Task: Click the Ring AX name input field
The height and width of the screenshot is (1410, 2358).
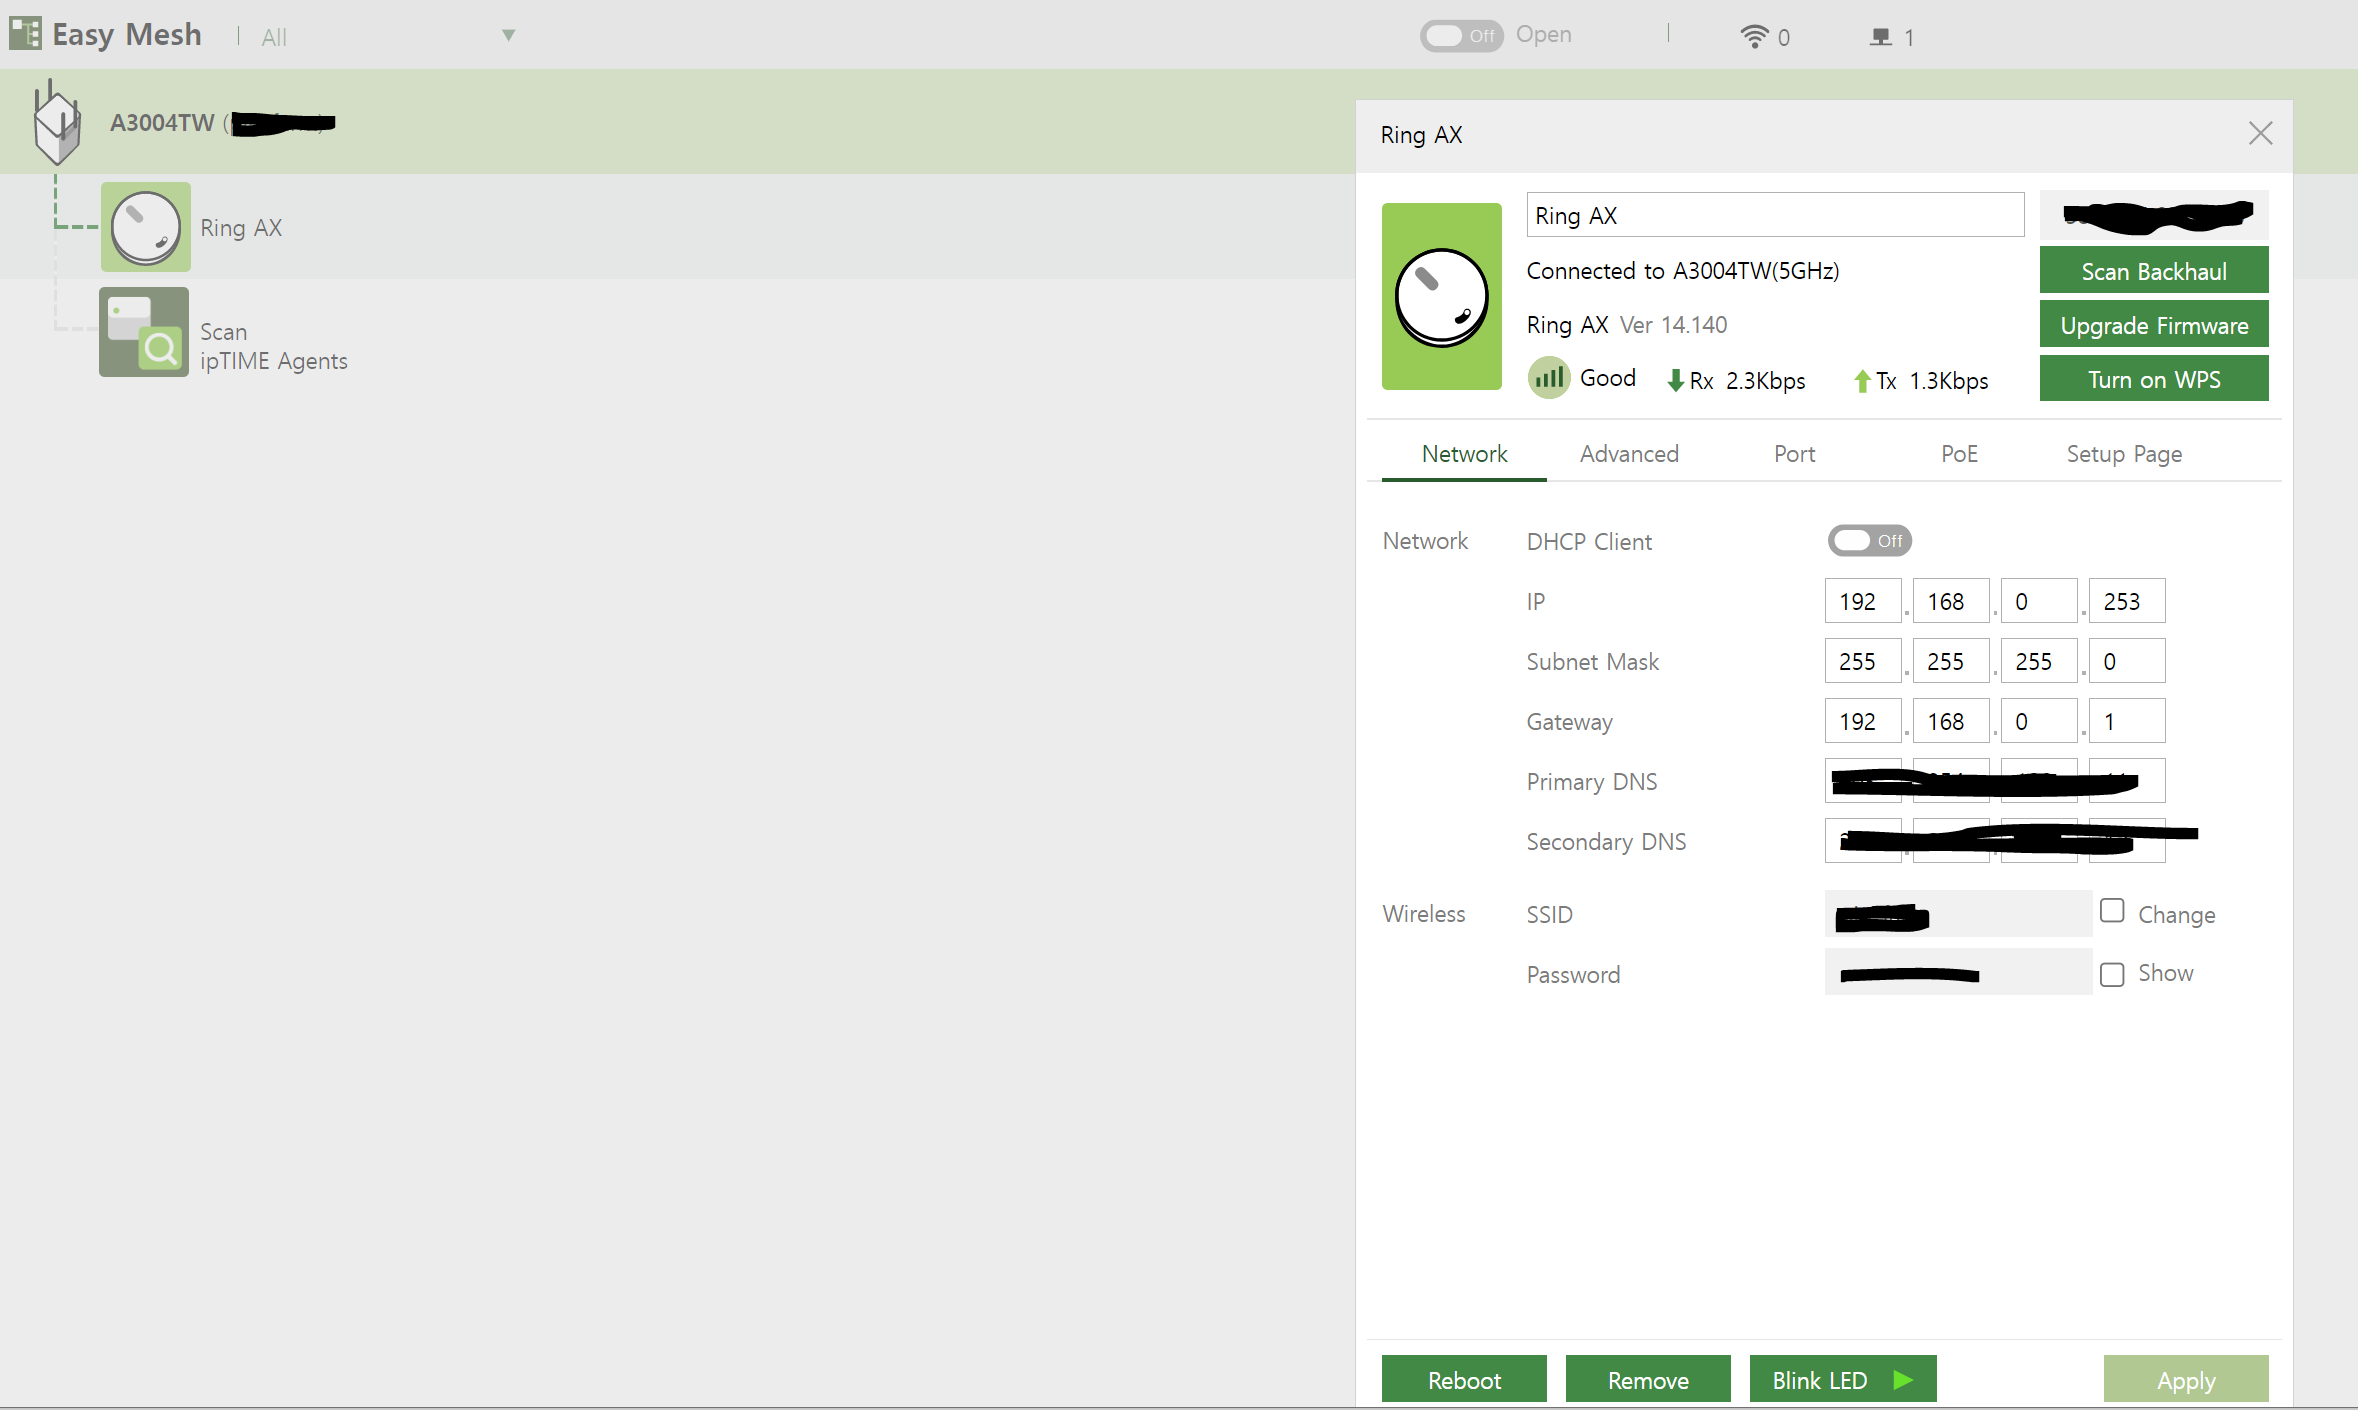Action: pyautogui.click(x=1774, y=216)
